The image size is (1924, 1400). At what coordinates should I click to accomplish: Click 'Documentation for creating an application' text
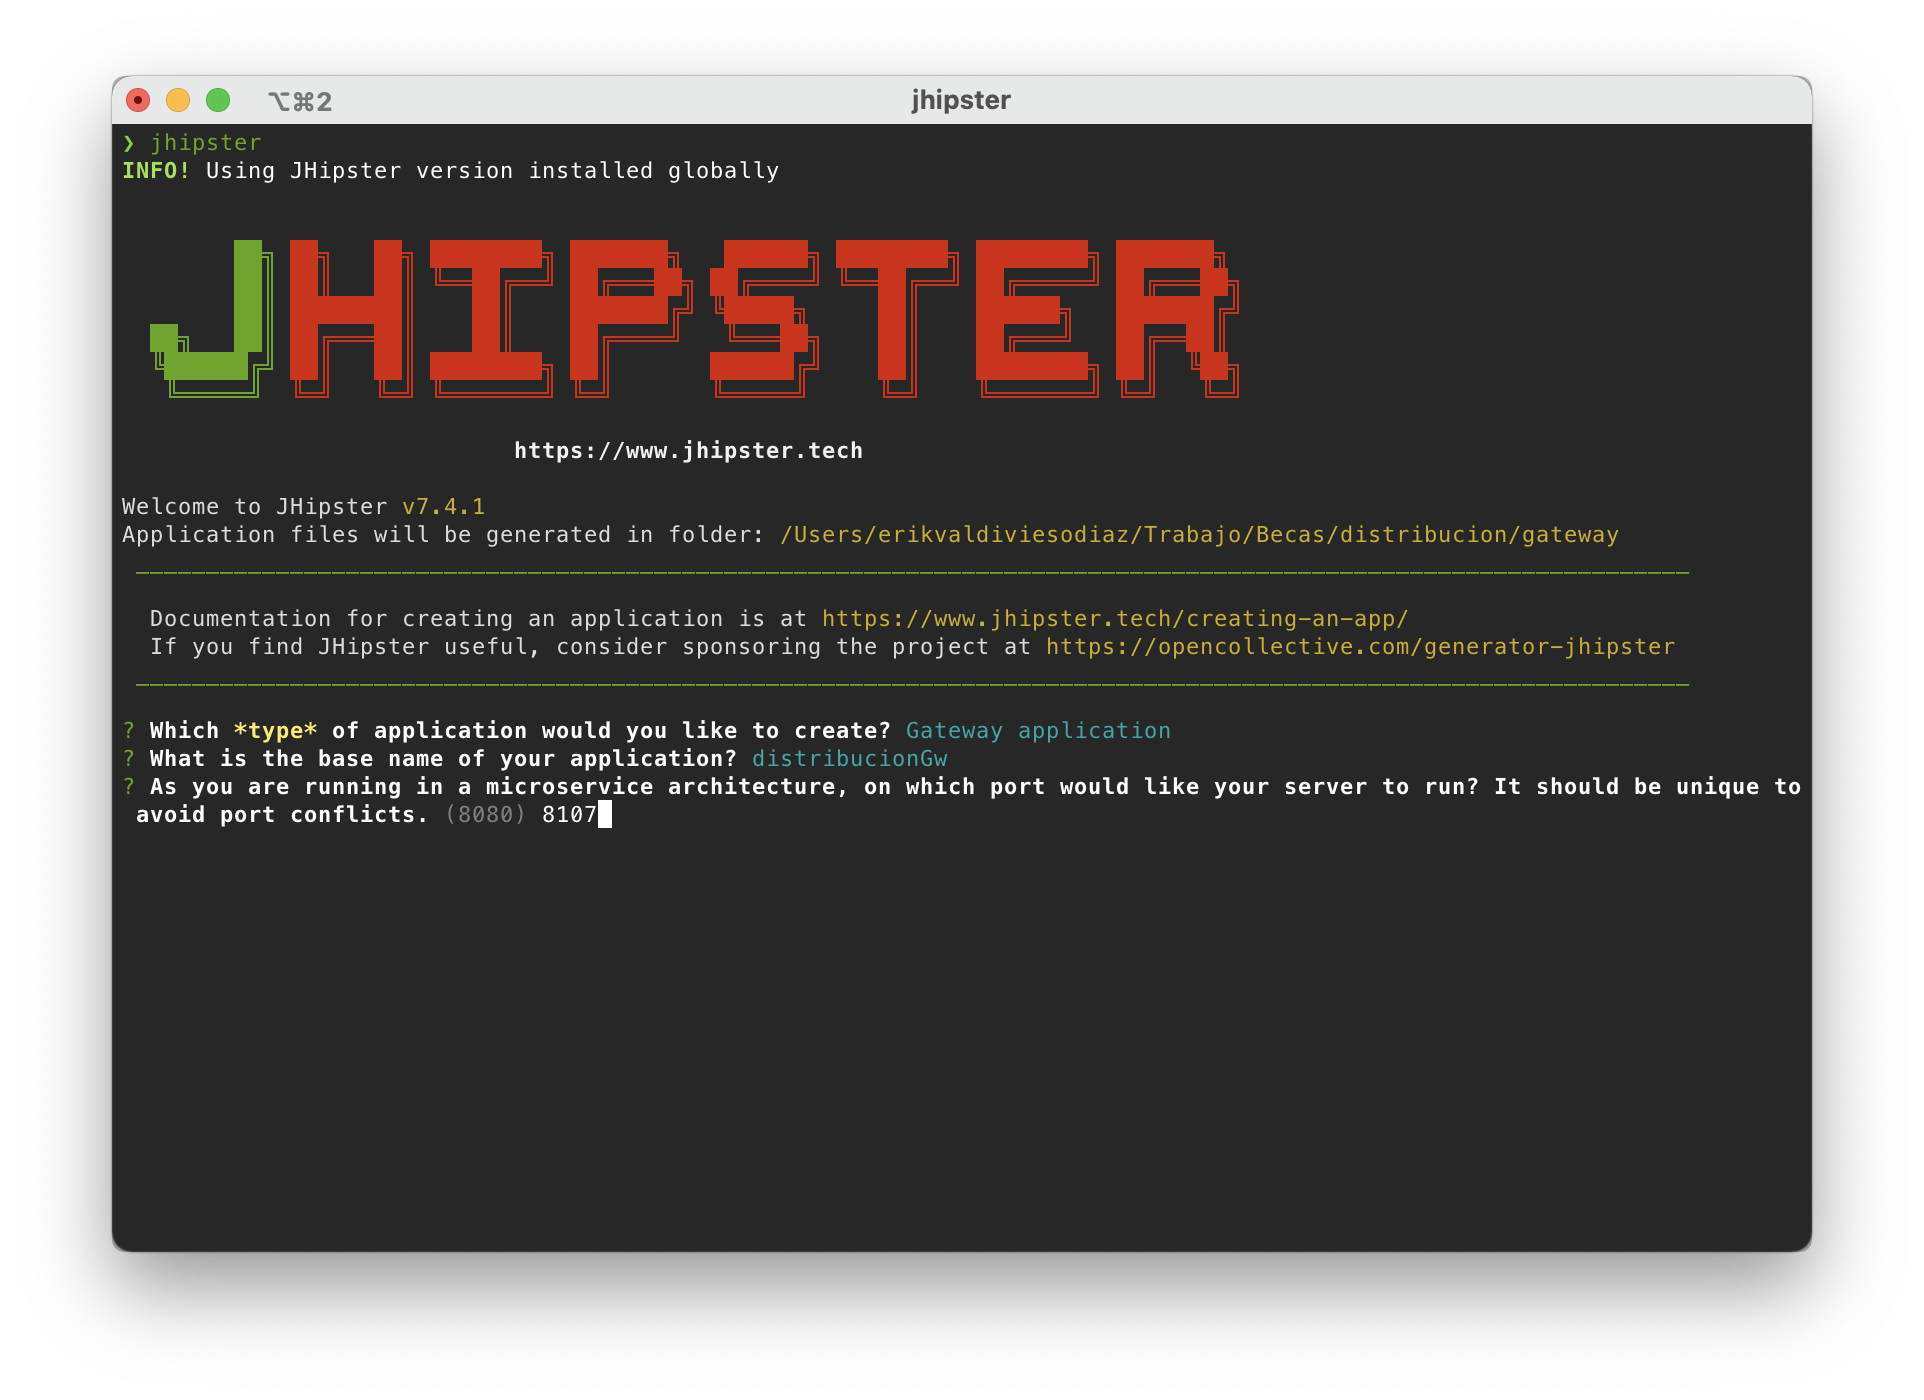click(x=436, y=619)
